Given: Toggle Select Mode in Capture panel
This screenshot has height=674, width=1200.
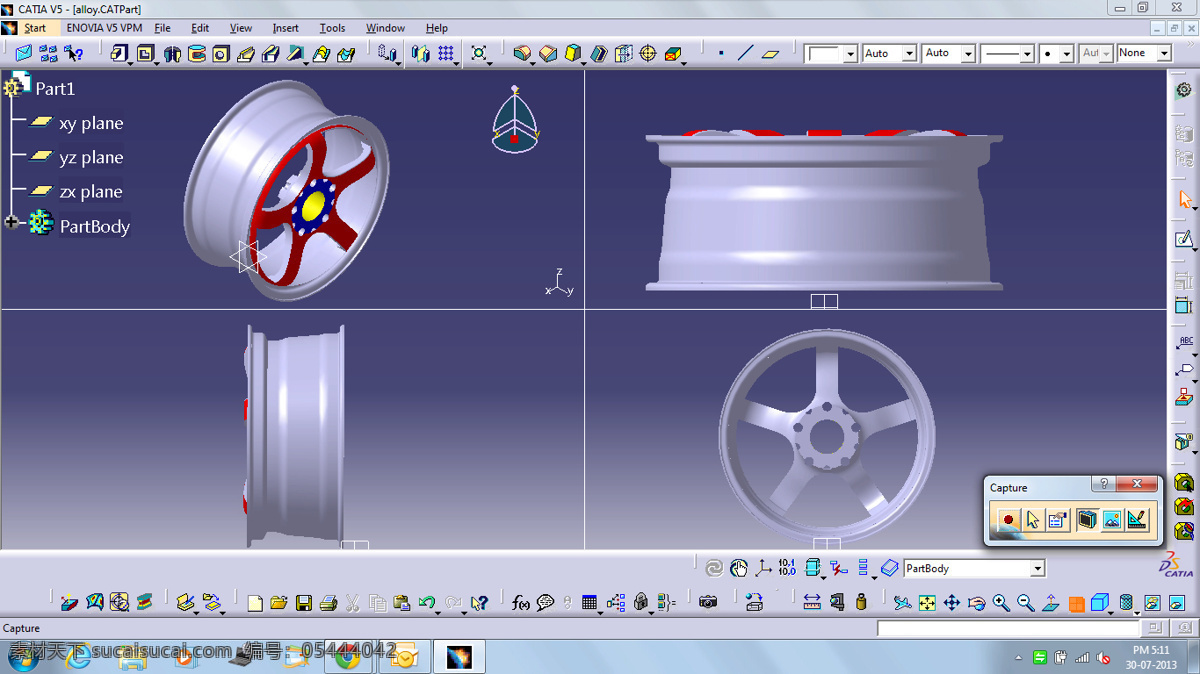Looking at the screenshot, I should tap(1033, 519).
